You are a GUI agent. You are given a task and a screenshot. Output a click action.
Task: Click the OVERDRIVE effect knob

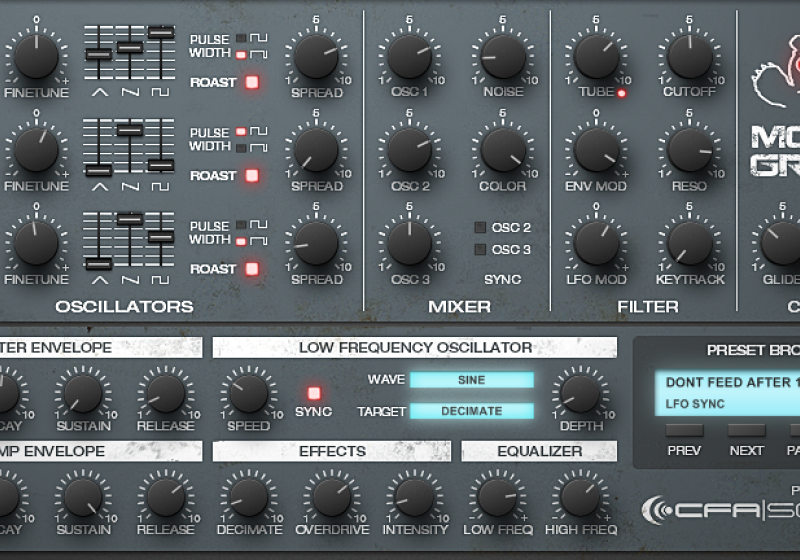332,498
